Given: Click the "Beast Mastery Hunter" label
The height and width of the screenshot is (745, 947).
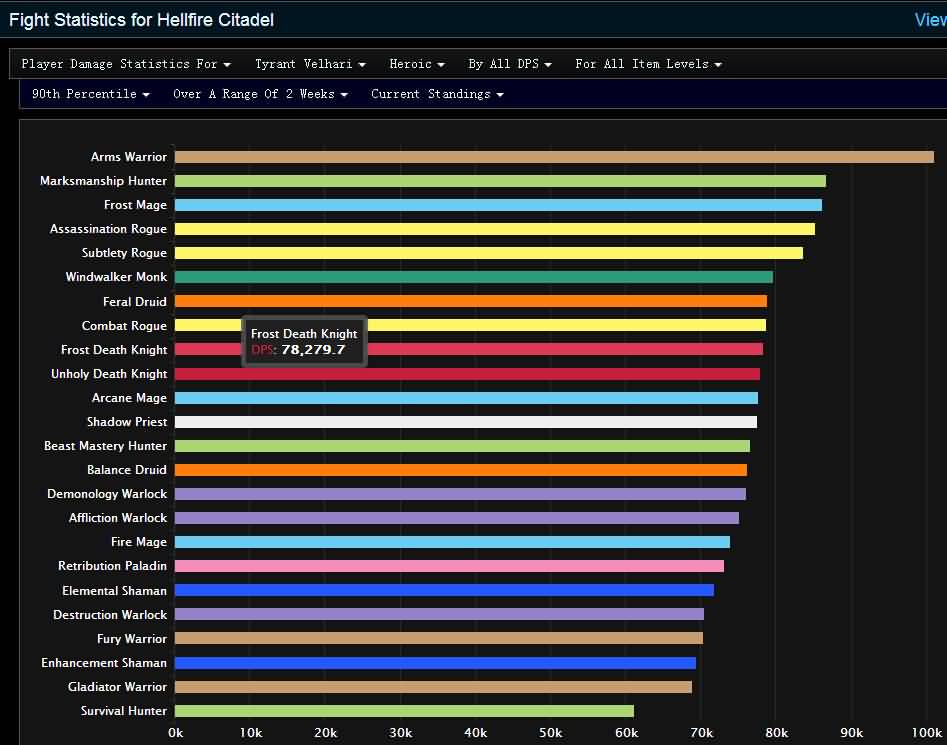Looking at the screenshot, I should point(106,446).
